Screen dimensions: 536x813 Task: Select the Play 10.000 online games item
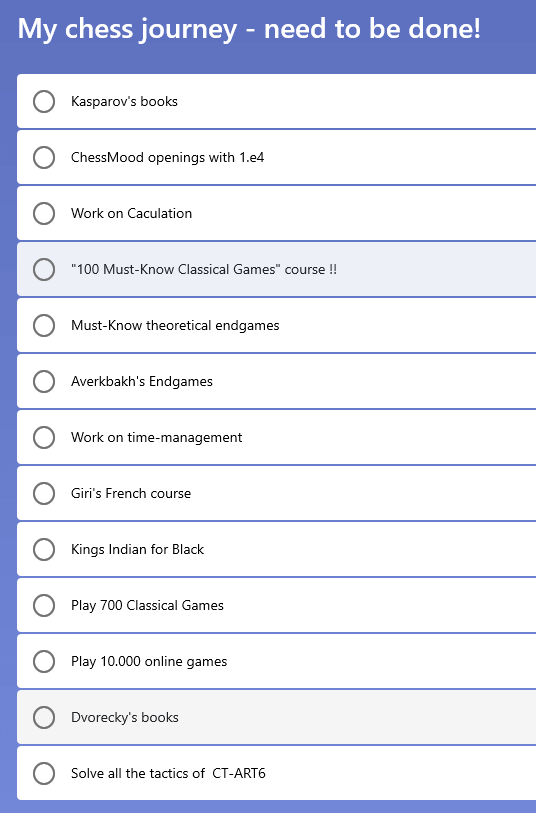point(277,661)
